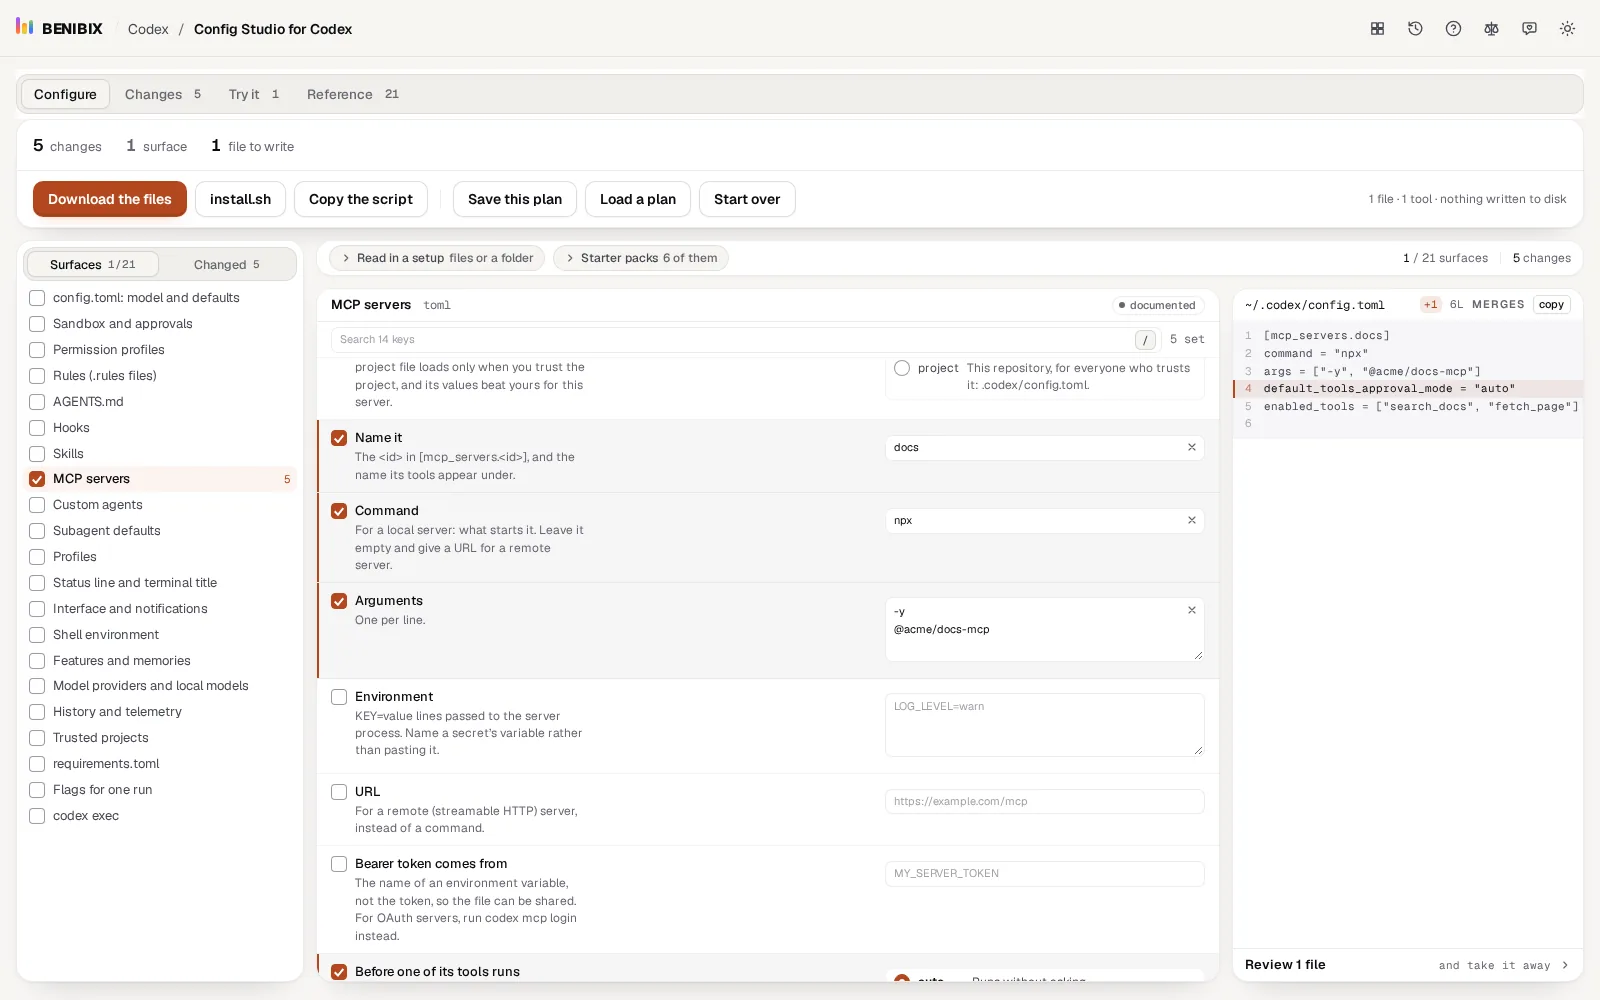Viewport: 1600px width, 1000px height.
Task: Click the MY_SERVER_TOKEN input field
Action: click(1044, 874)
